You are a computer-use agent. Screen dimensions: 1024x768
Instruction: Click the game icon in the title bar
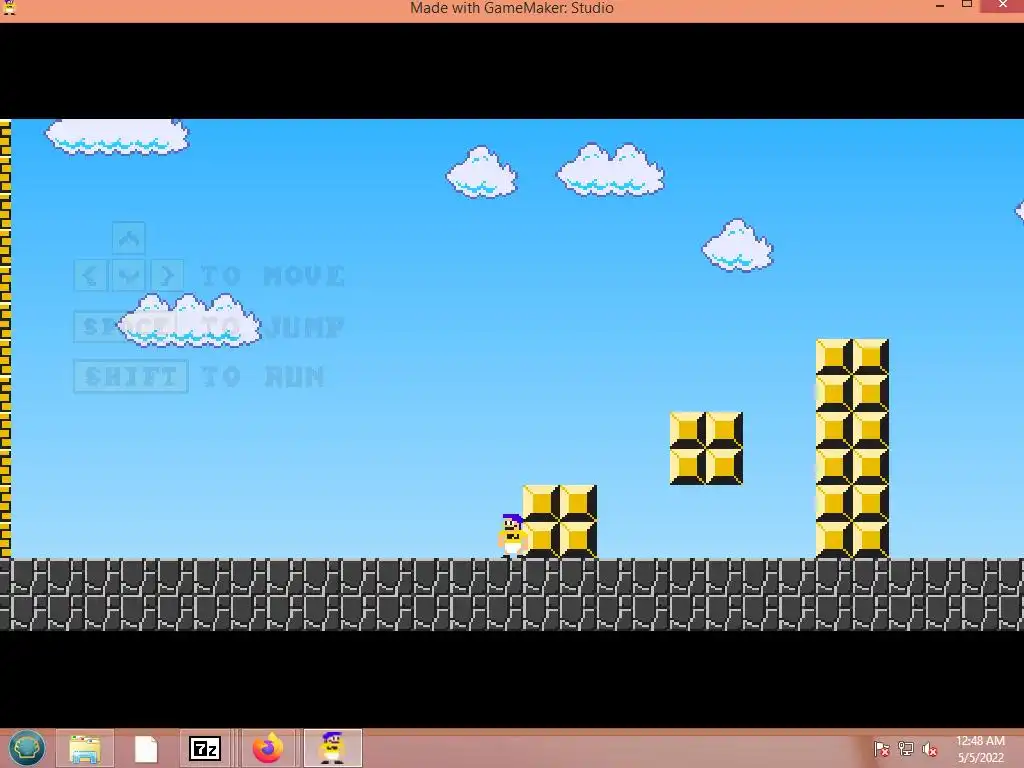(x=9, y=7)
